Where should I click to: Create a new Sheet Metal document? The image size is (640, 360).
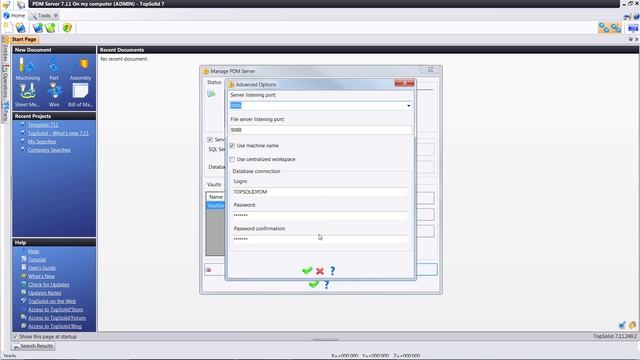(27, 95)
